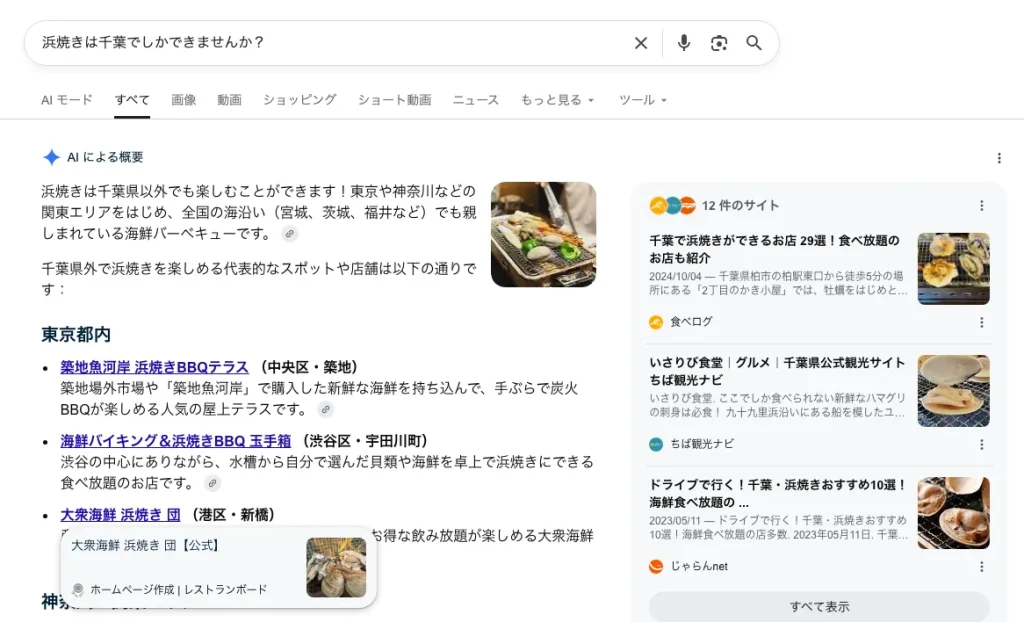Click the すべて表示 button
1024x622 pixels.
tap(819, 606)
